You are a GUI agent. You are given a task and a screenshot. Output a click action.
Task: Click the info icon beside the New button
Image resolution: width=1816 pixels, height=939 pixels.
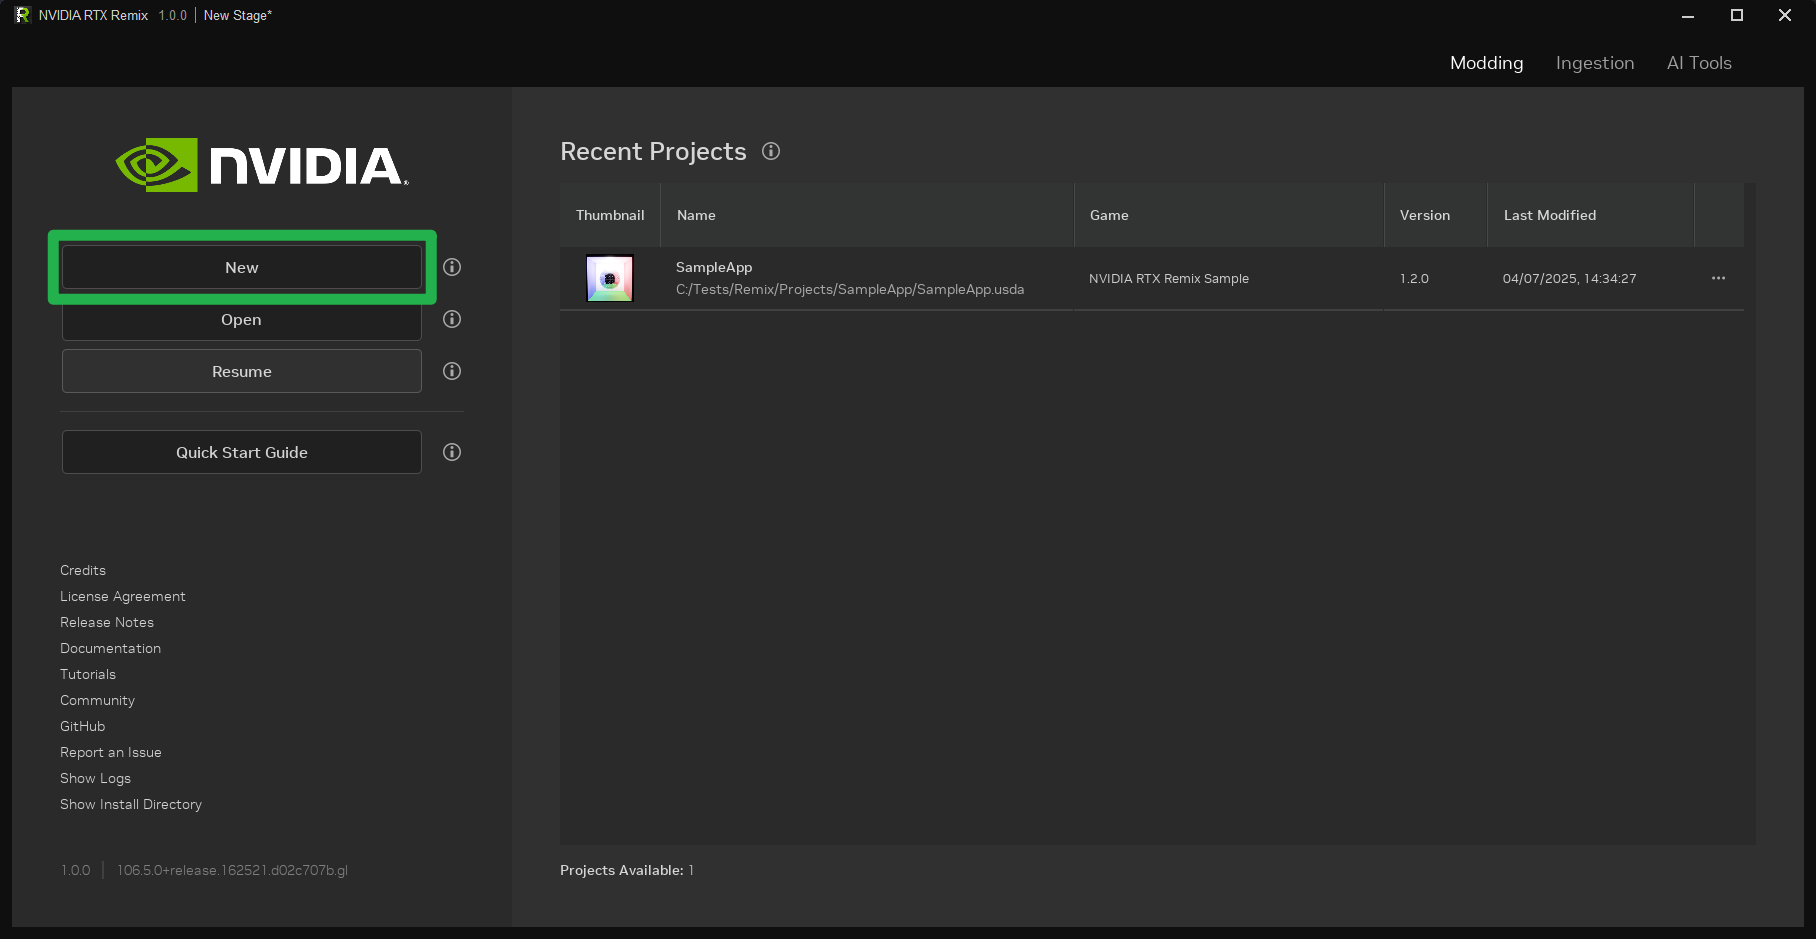451,267
